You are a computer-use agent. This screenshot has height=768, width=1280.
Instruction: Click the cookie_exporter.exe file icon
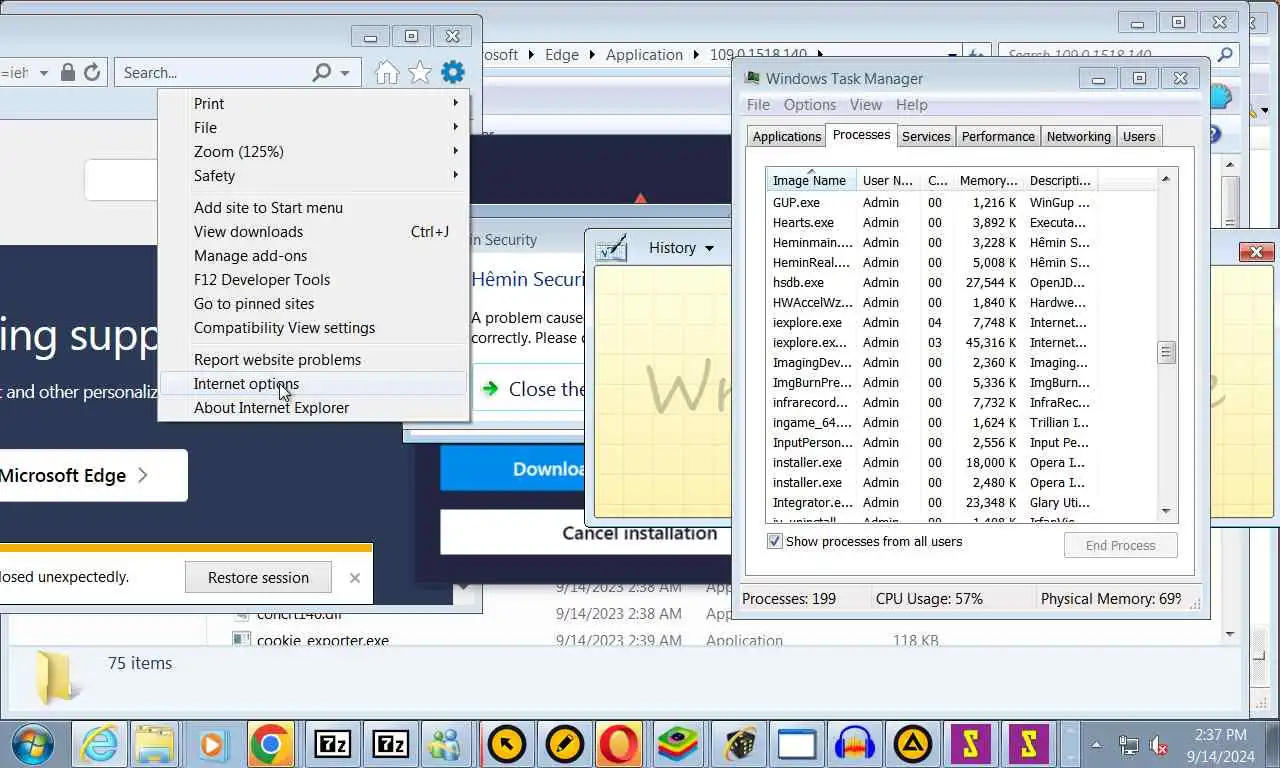[x=241, y=640]
